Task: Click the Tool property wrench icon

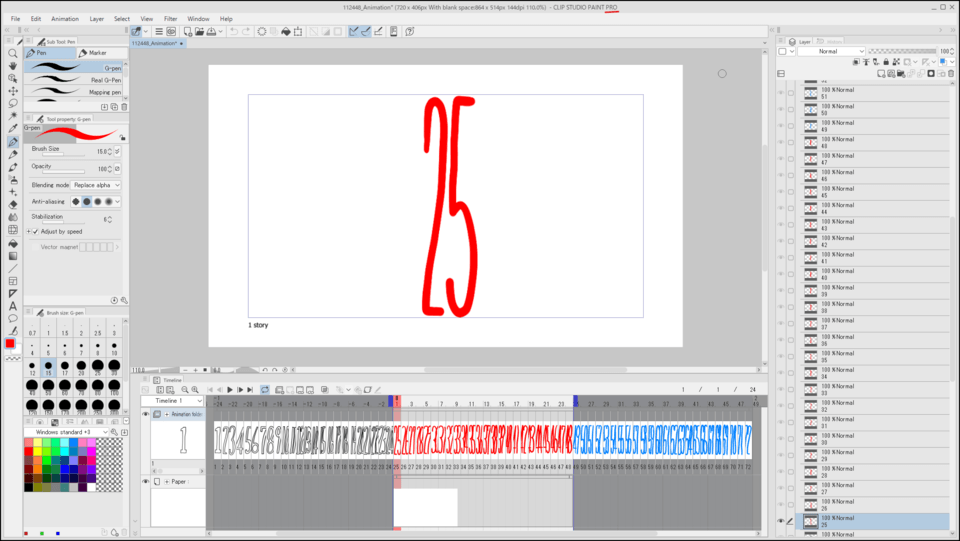Action: (x=124, y=300)
